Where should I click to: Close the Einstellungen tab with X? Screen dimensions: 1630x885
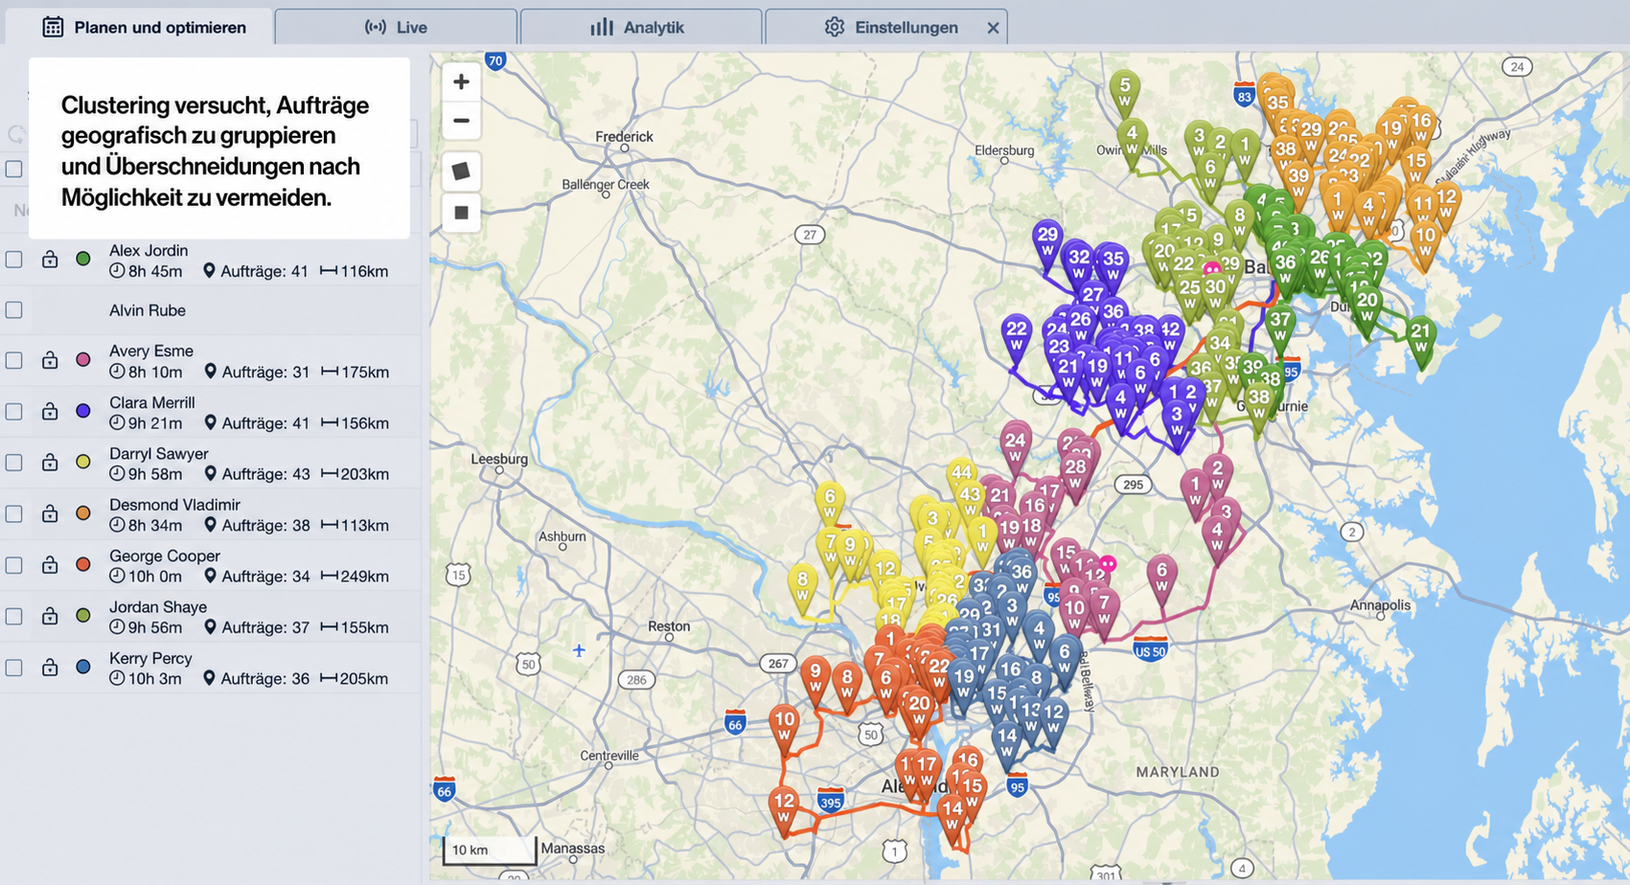click(x=993, y=28)
